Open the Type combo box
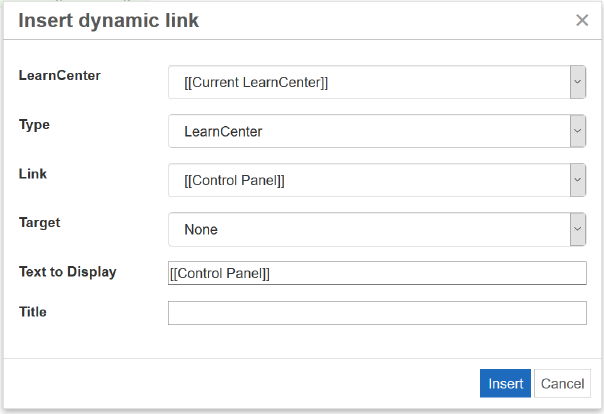 (x=368, y=131)
